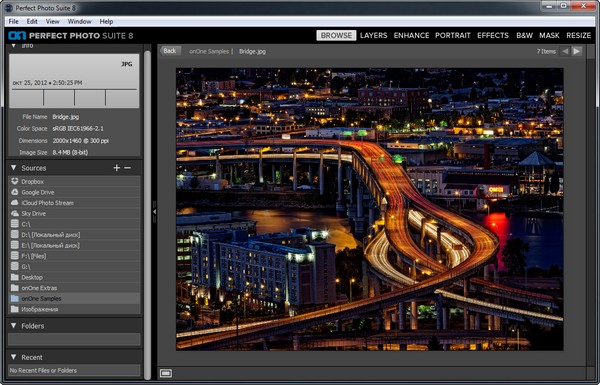Select the Desktop source row
Screen dimensions: 600x385
point(75,277)
